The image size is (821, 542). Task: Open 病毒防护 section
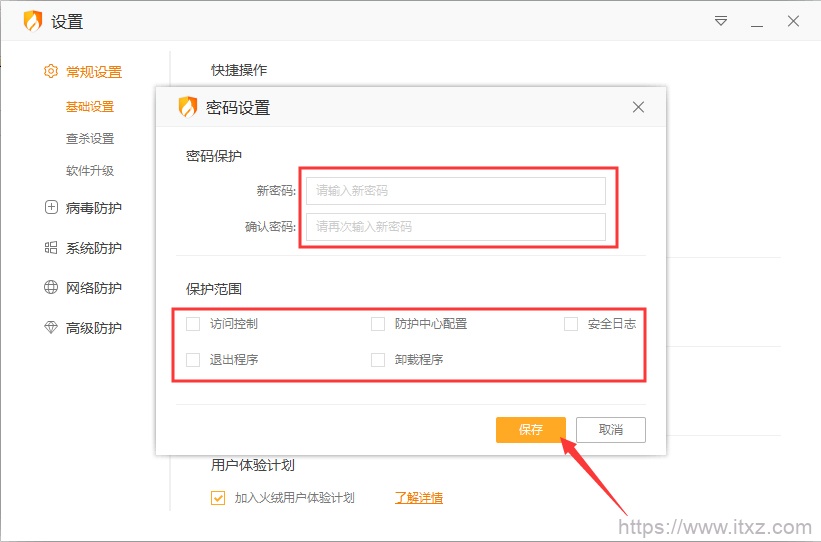point(94,208)
